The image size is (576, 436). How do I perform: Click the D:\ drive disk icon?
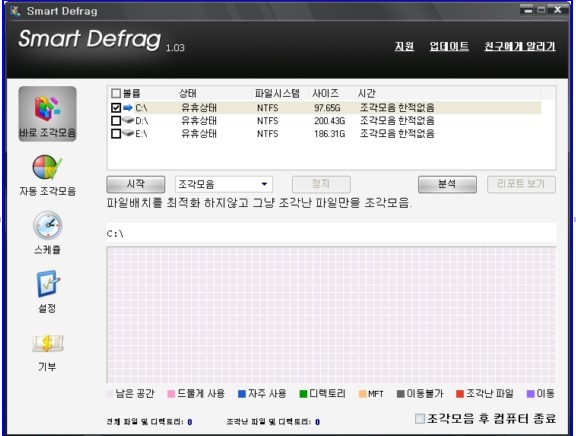[x=127, y=120]
